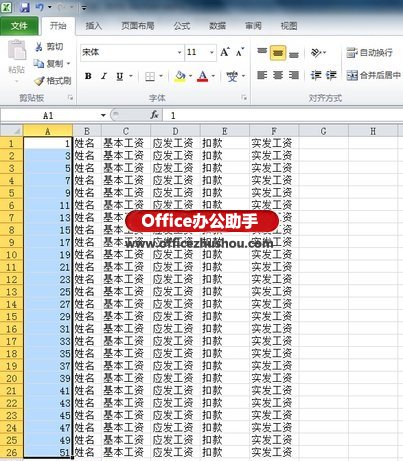
Task: Click the decrease indent icon
Action: click(x=315, y=75)
